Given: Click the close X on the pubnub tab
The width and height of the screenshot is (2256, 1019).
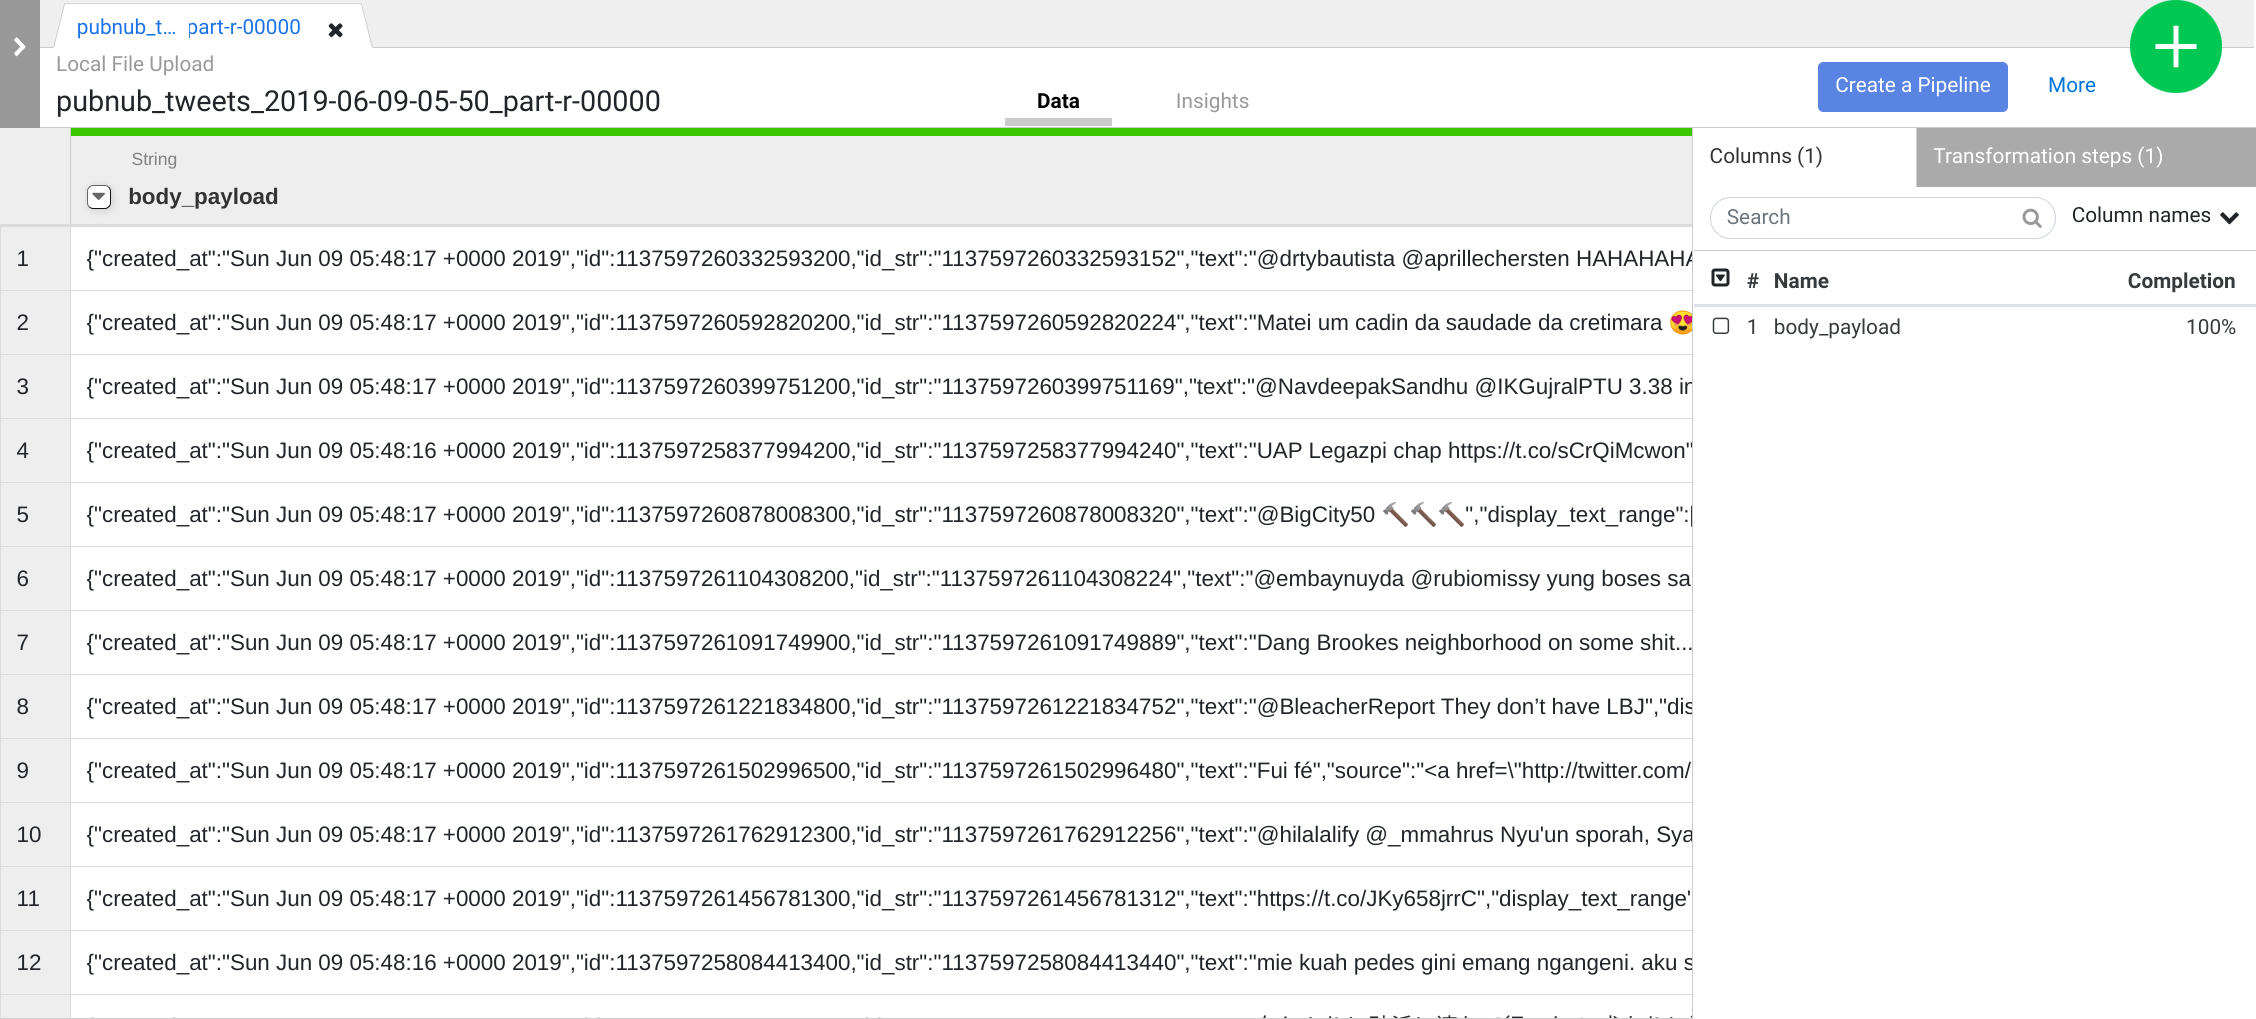Looking at the screenshot, I should (336, 29).
